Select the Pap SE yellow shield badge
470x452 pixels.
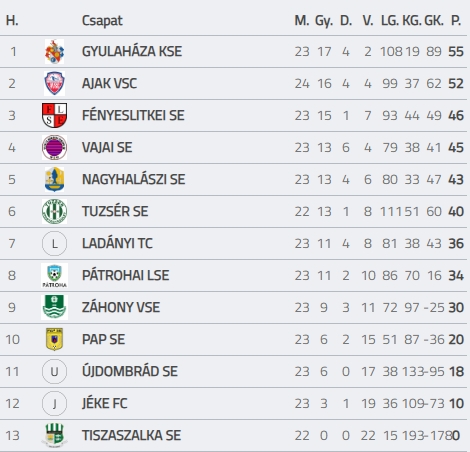click(x=54, y=339)
